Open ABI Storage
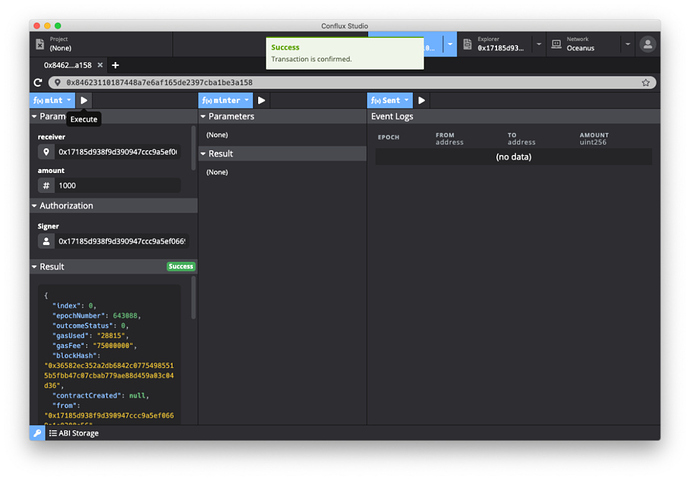This screenshot has width=690, height=479. (74, 433)
